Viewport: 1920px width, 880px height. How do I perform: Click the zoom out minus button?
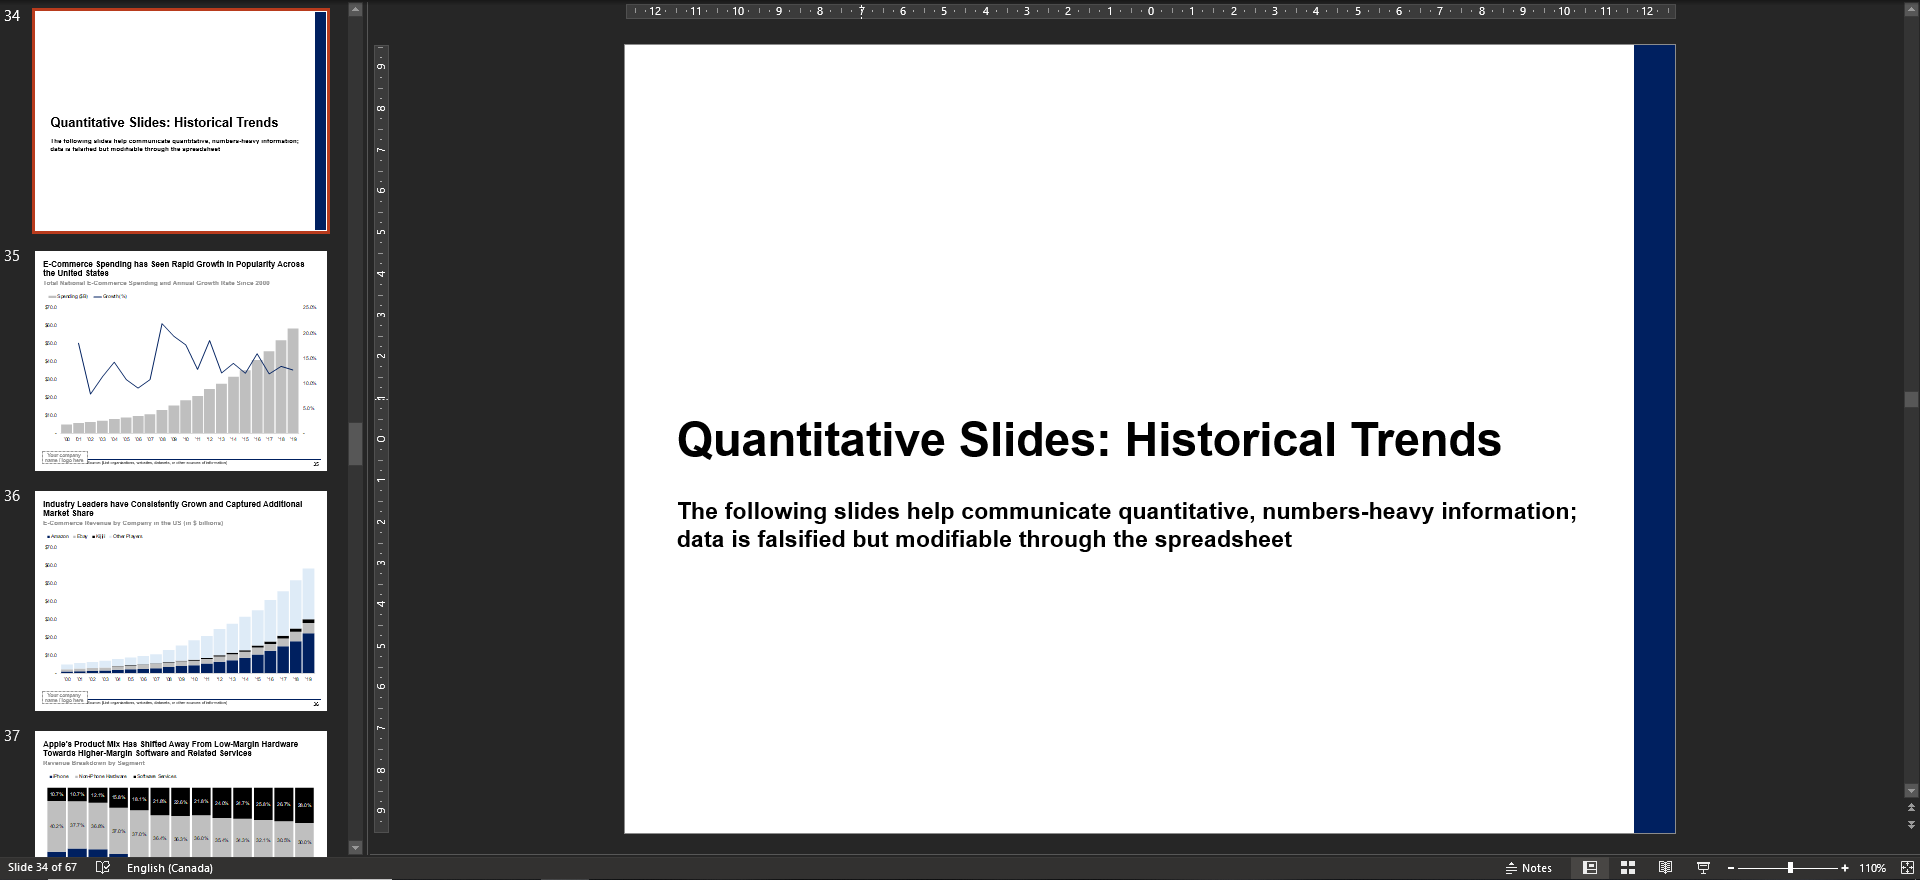click(x=1731, y=868)
